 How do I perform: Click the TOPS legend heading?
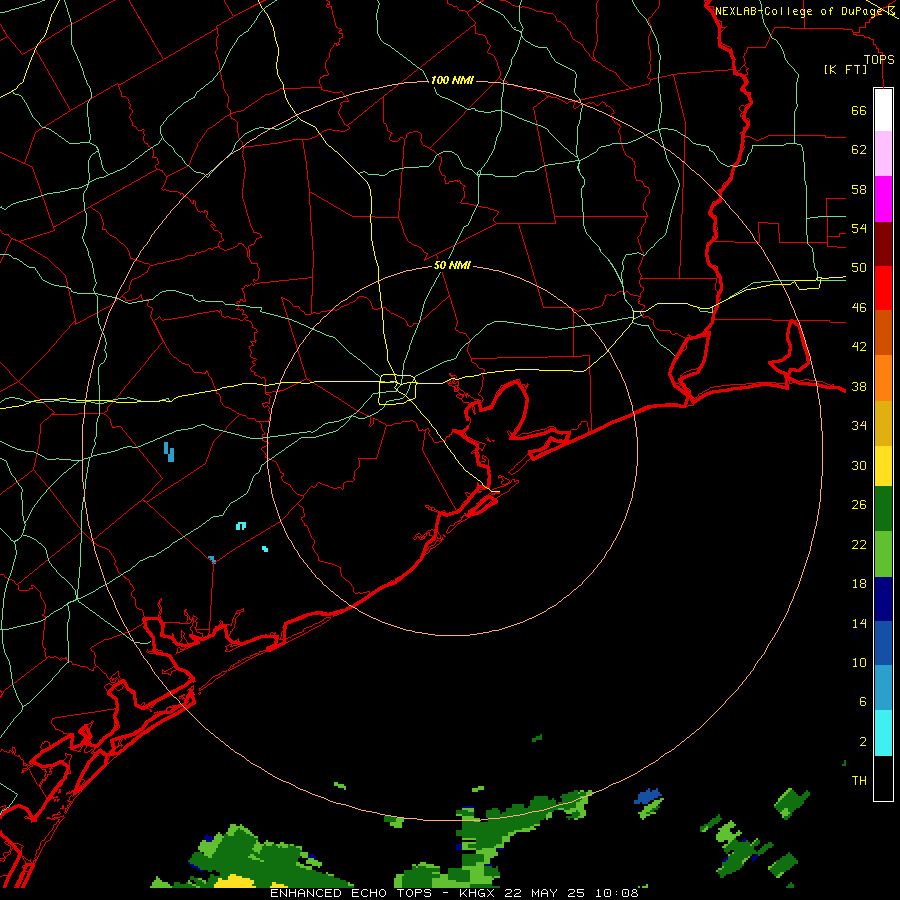pyautogui.click(x=879, y=60)
